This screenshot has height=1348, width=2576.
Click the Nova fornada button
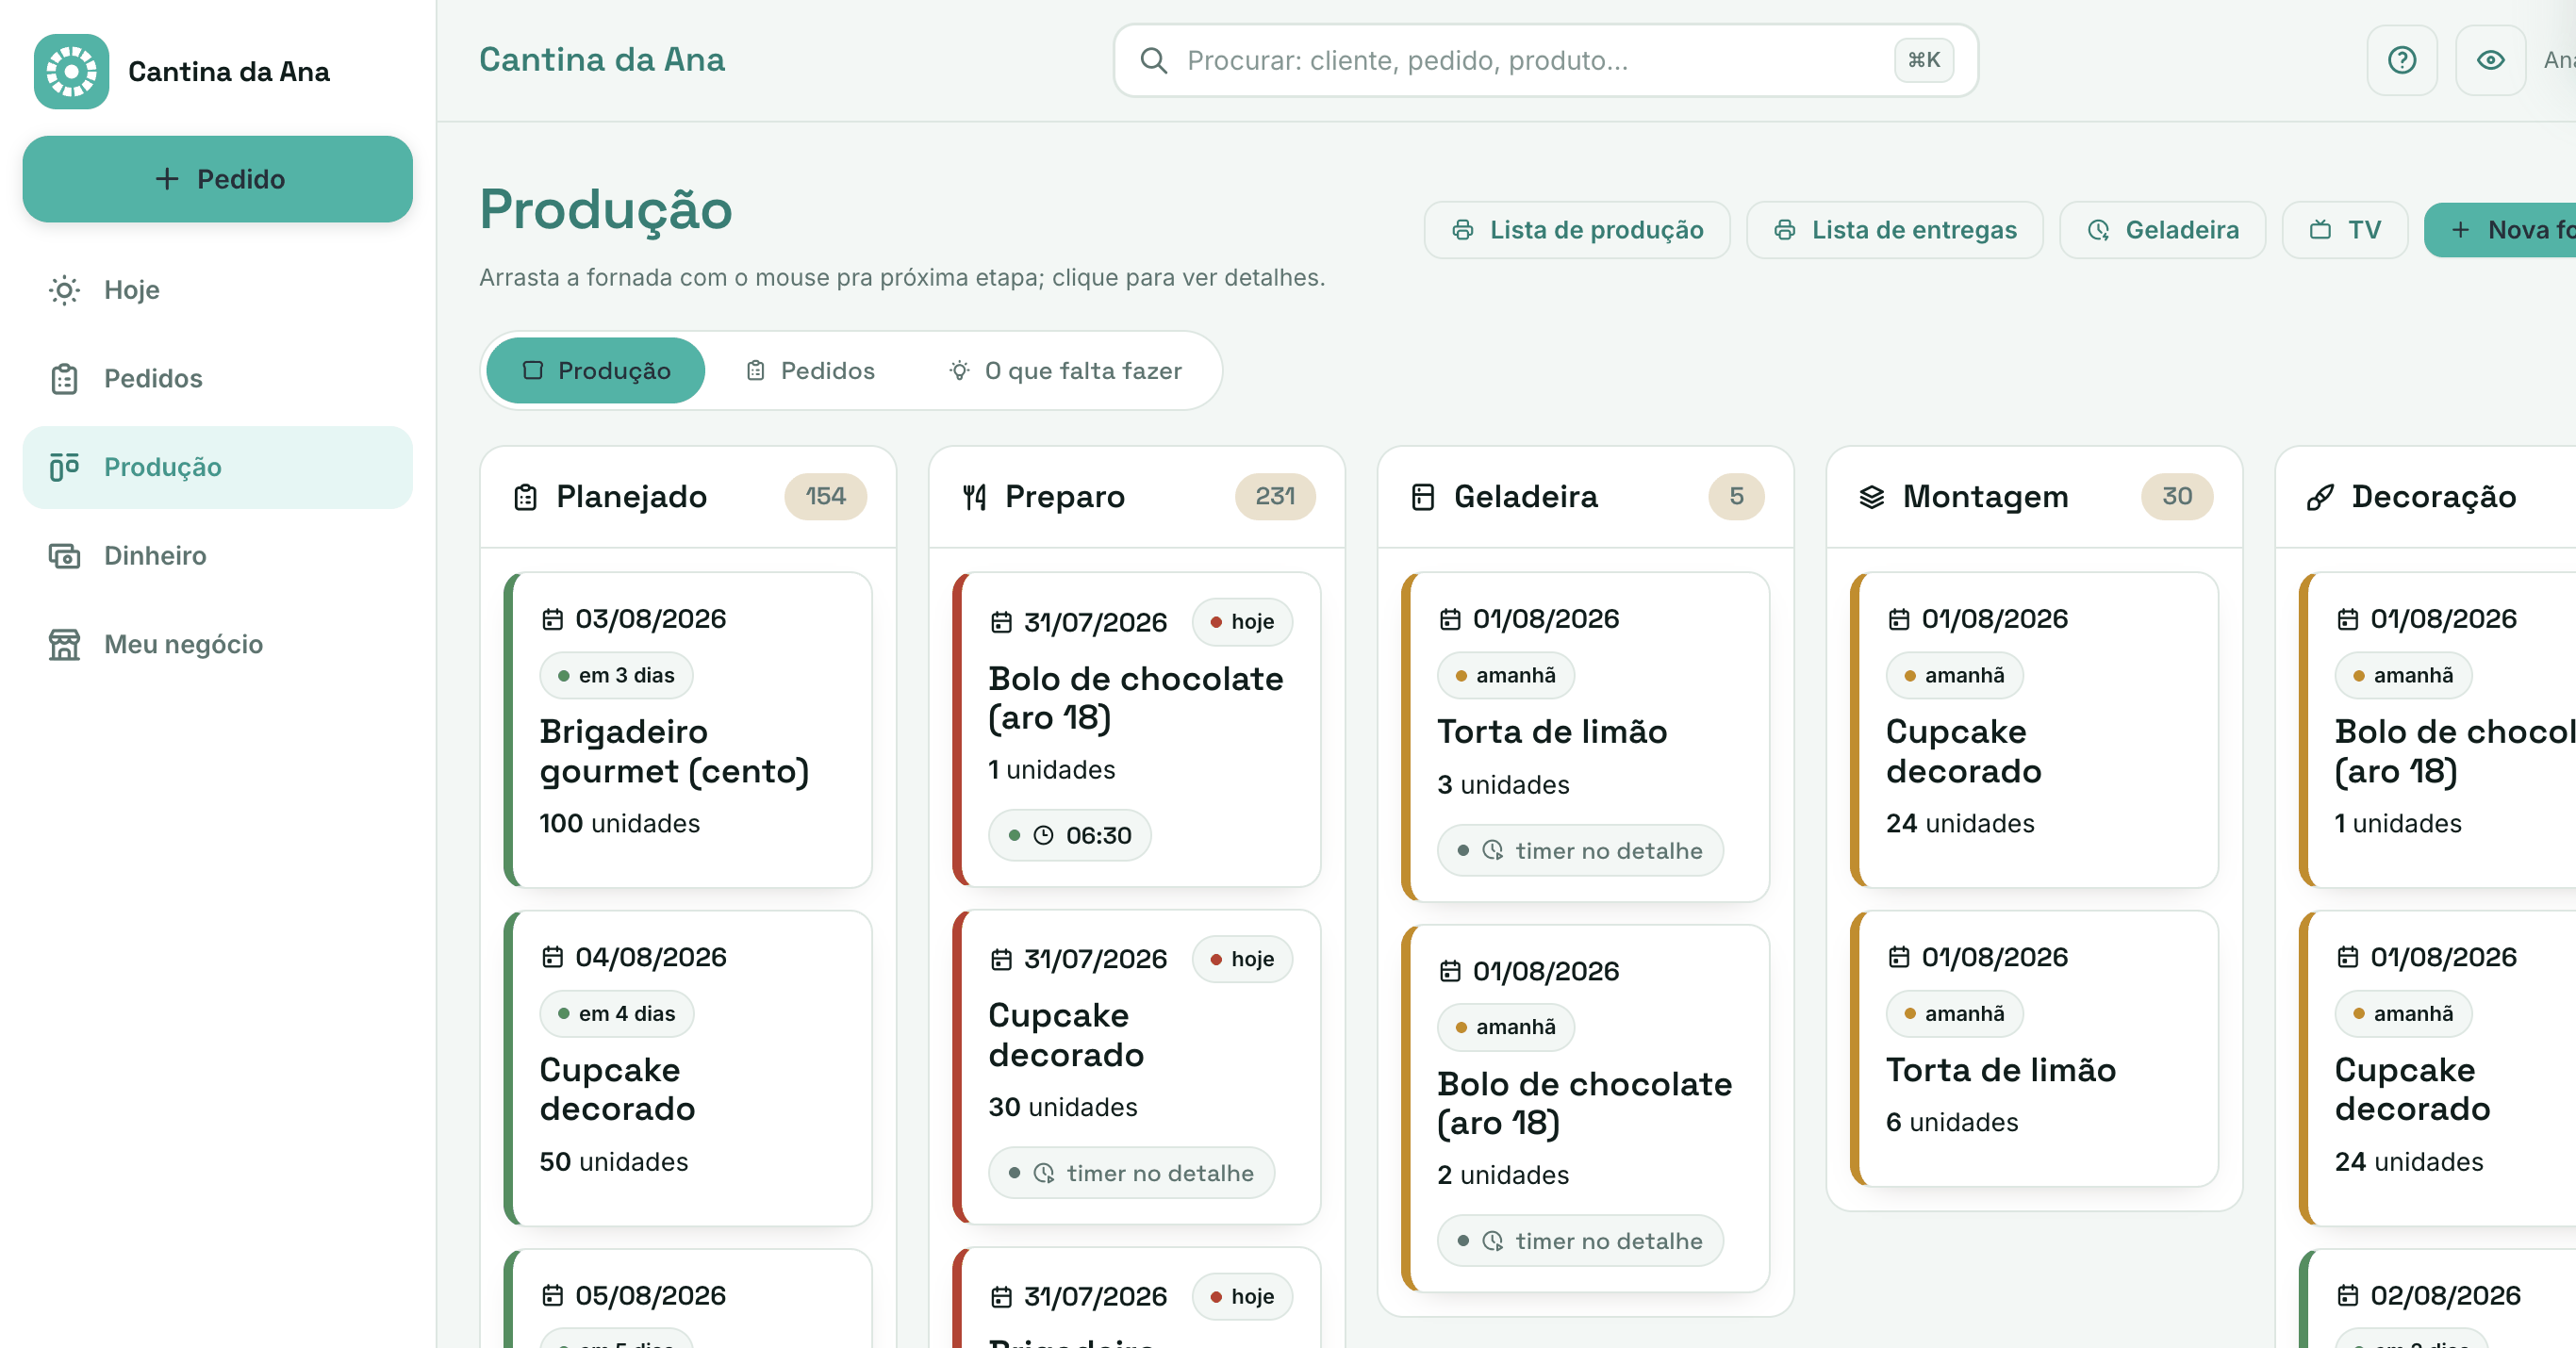[2500, 230]
